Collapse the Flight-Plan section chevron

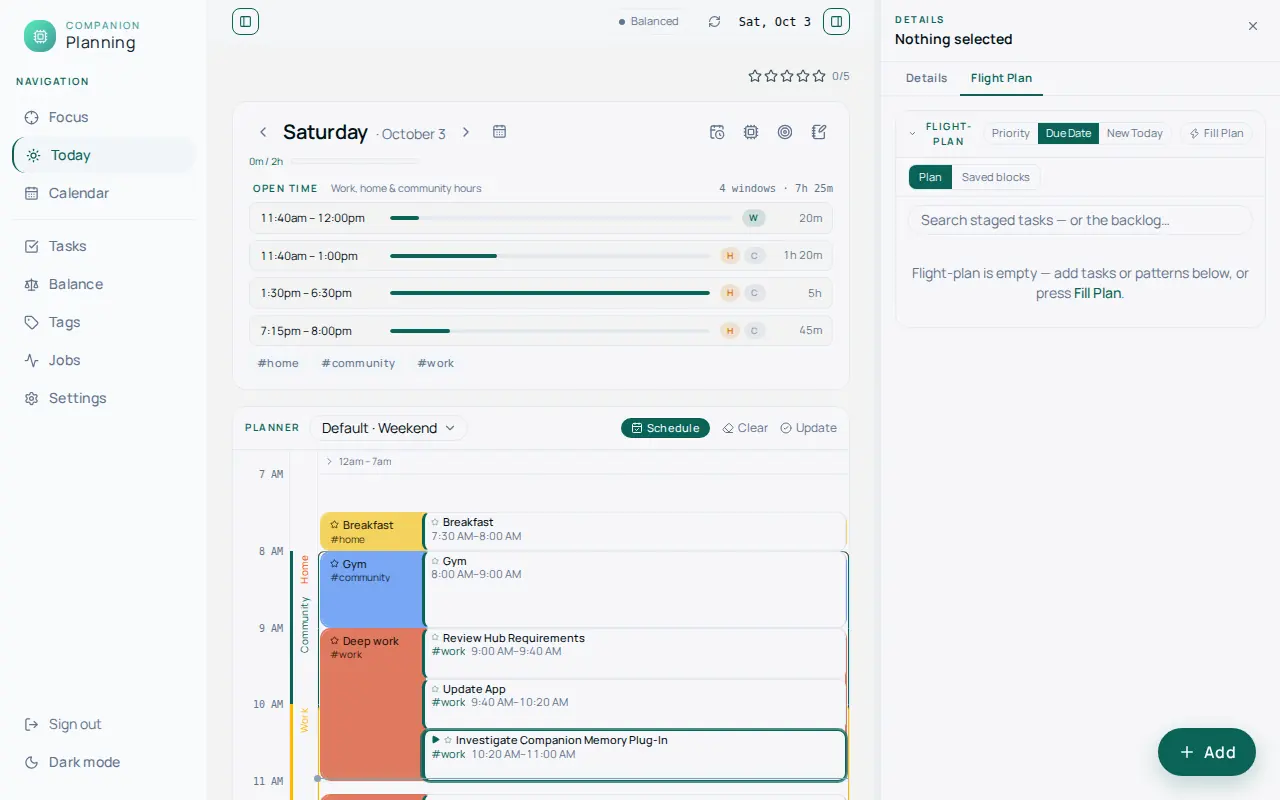click(912, 134)
